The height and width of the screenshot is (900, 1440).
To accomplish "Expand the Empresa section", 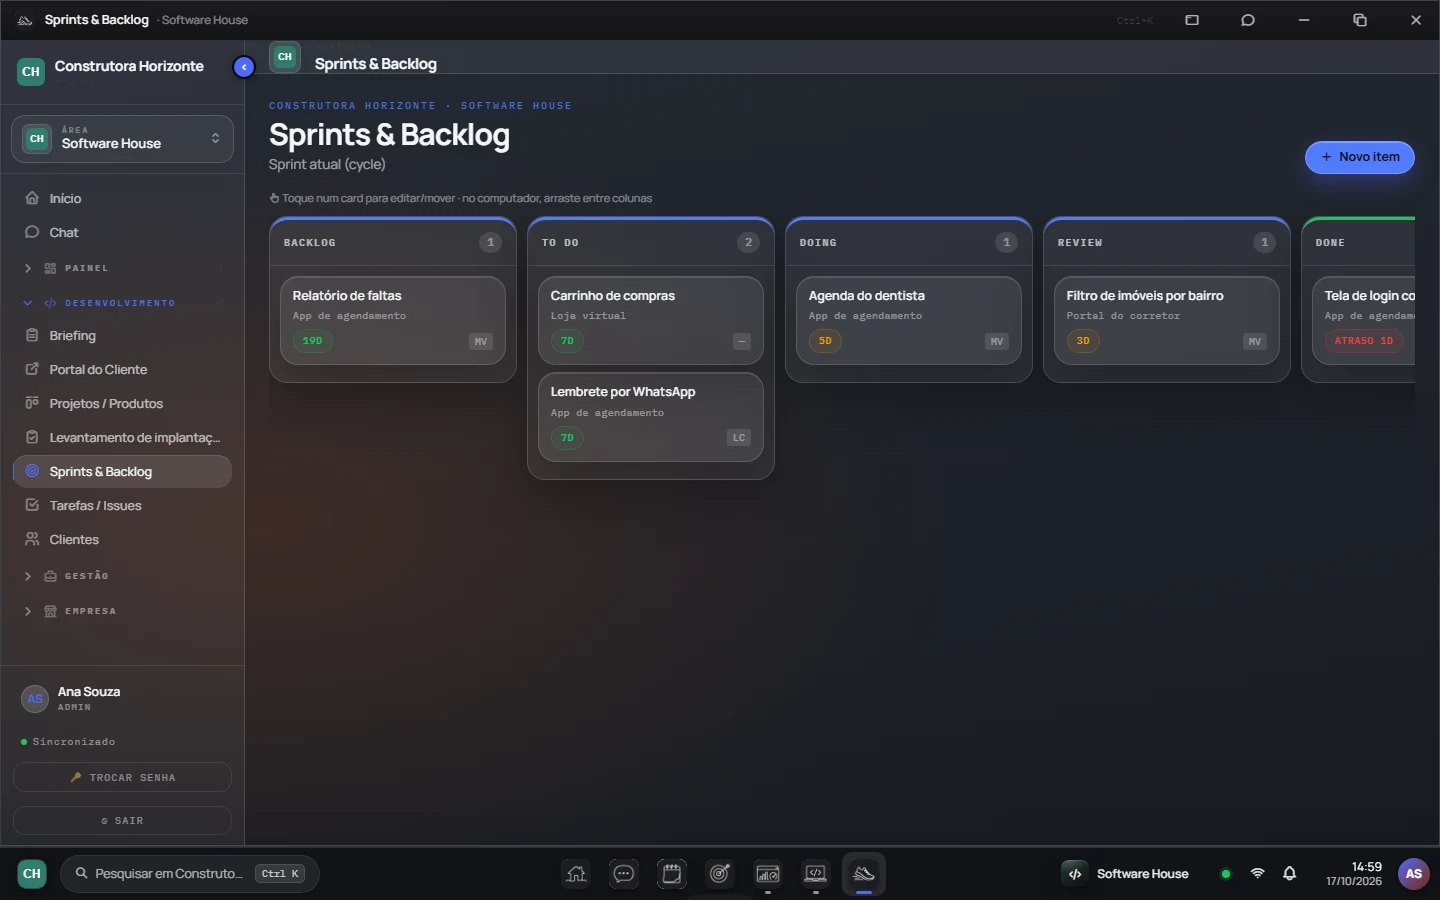I will pyautogui.click(x=122, y=611).
